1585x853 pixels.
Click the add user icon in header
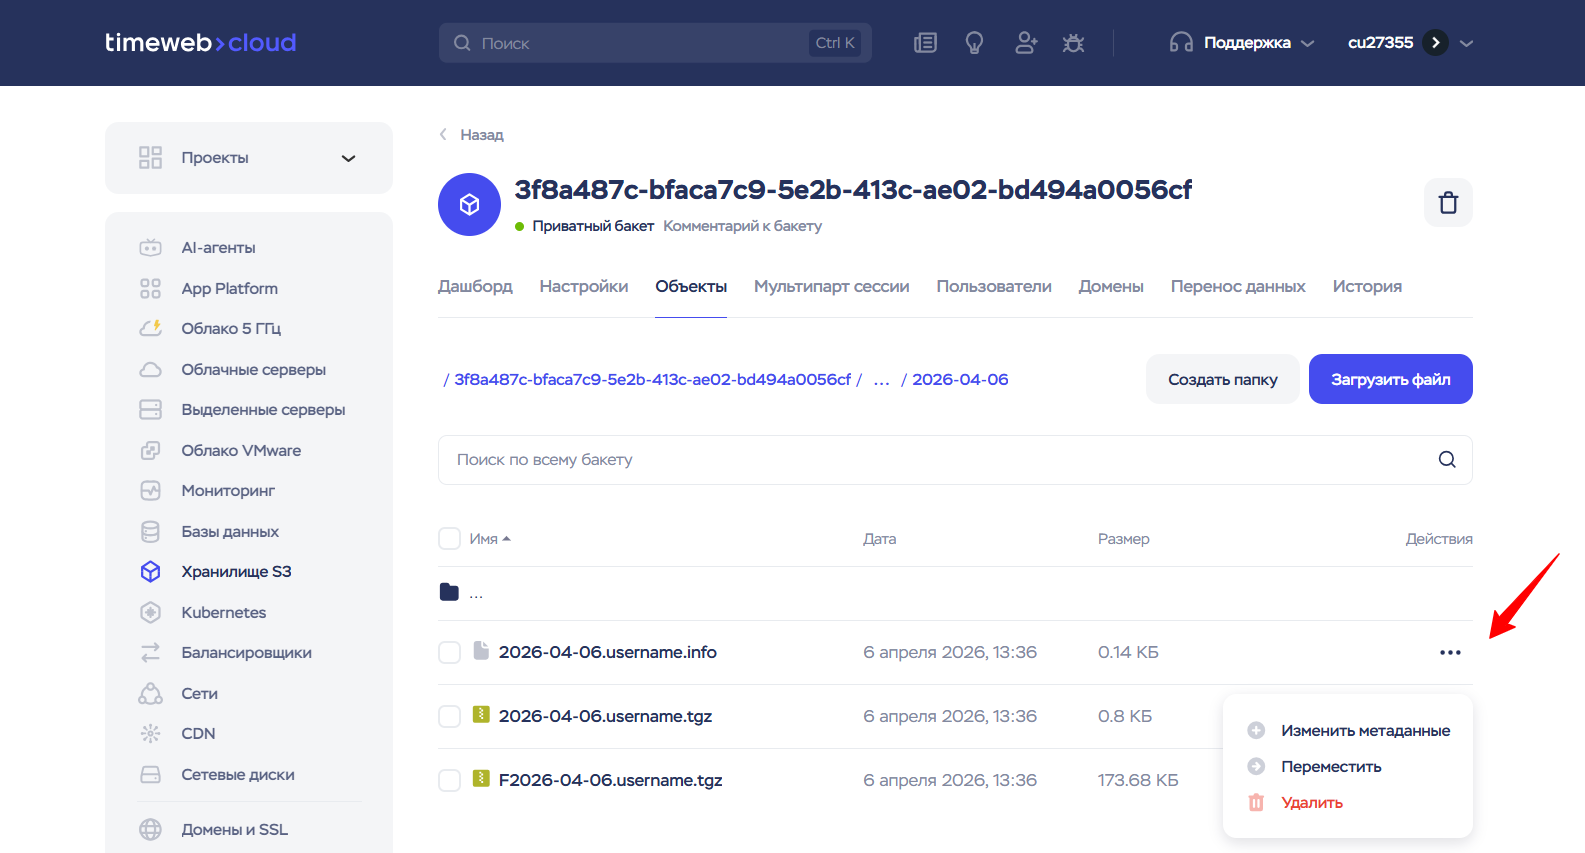[1026, 43]
